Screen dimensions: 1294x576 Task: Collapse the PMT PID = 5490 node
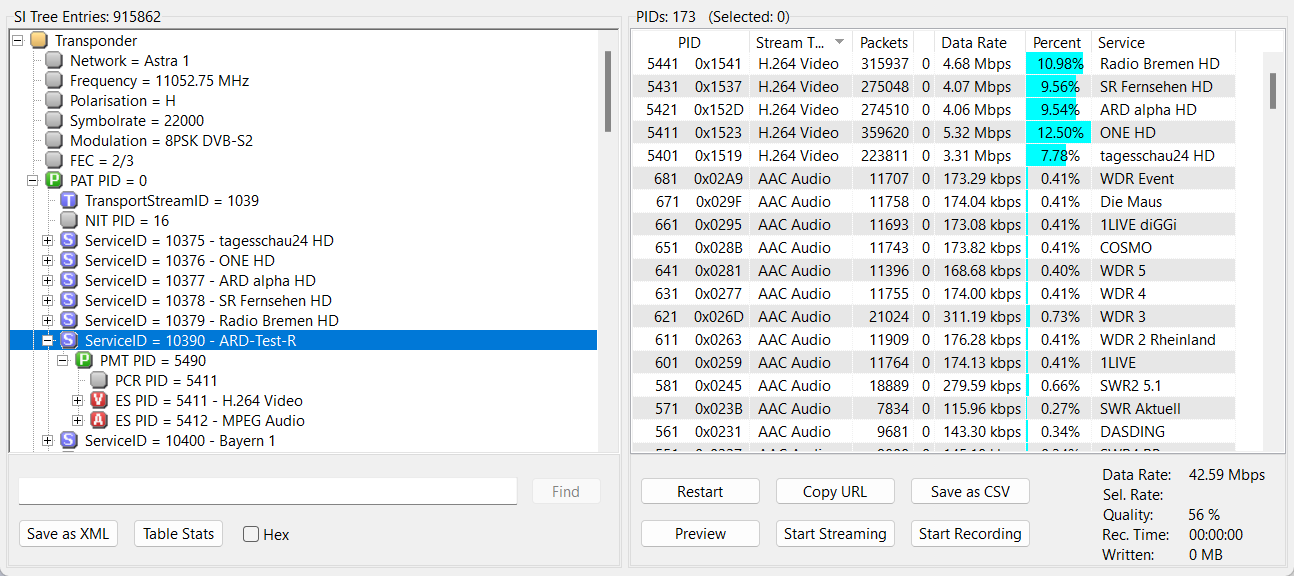(x=62, y=361)
